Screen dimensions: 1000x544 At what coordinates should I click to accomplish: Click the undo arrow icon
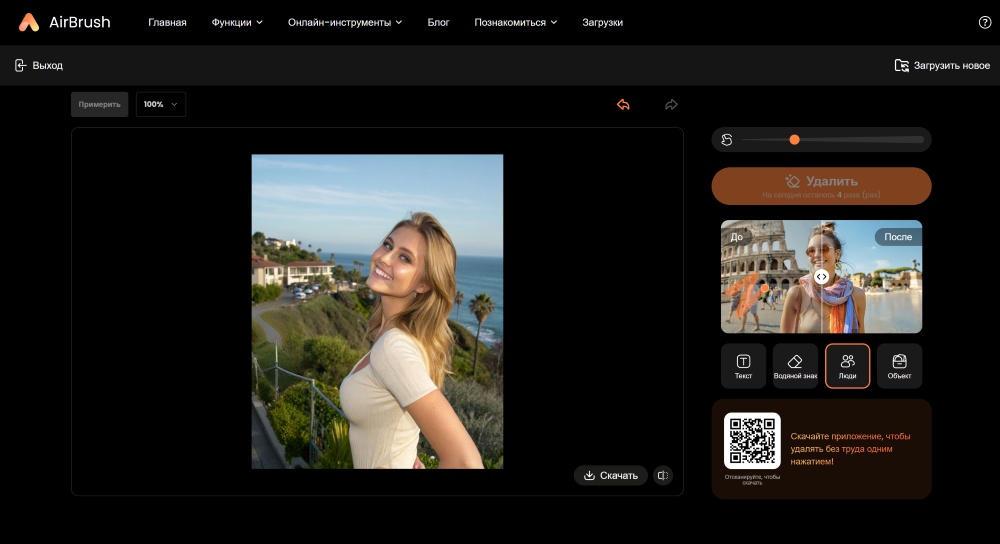623,105
